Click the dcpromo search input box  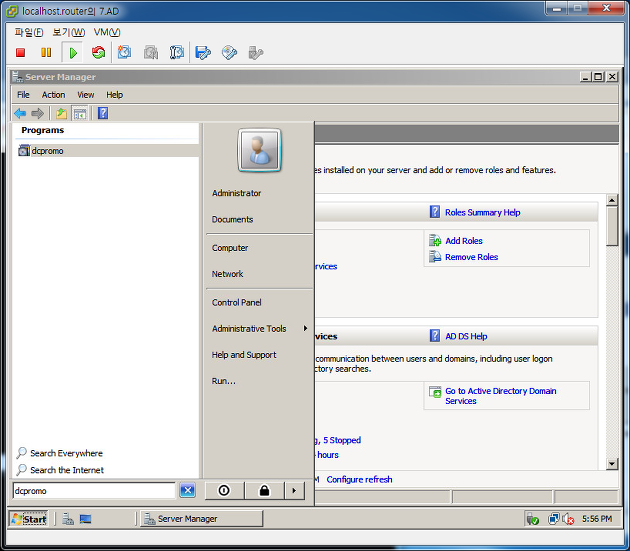coord(94,491)
